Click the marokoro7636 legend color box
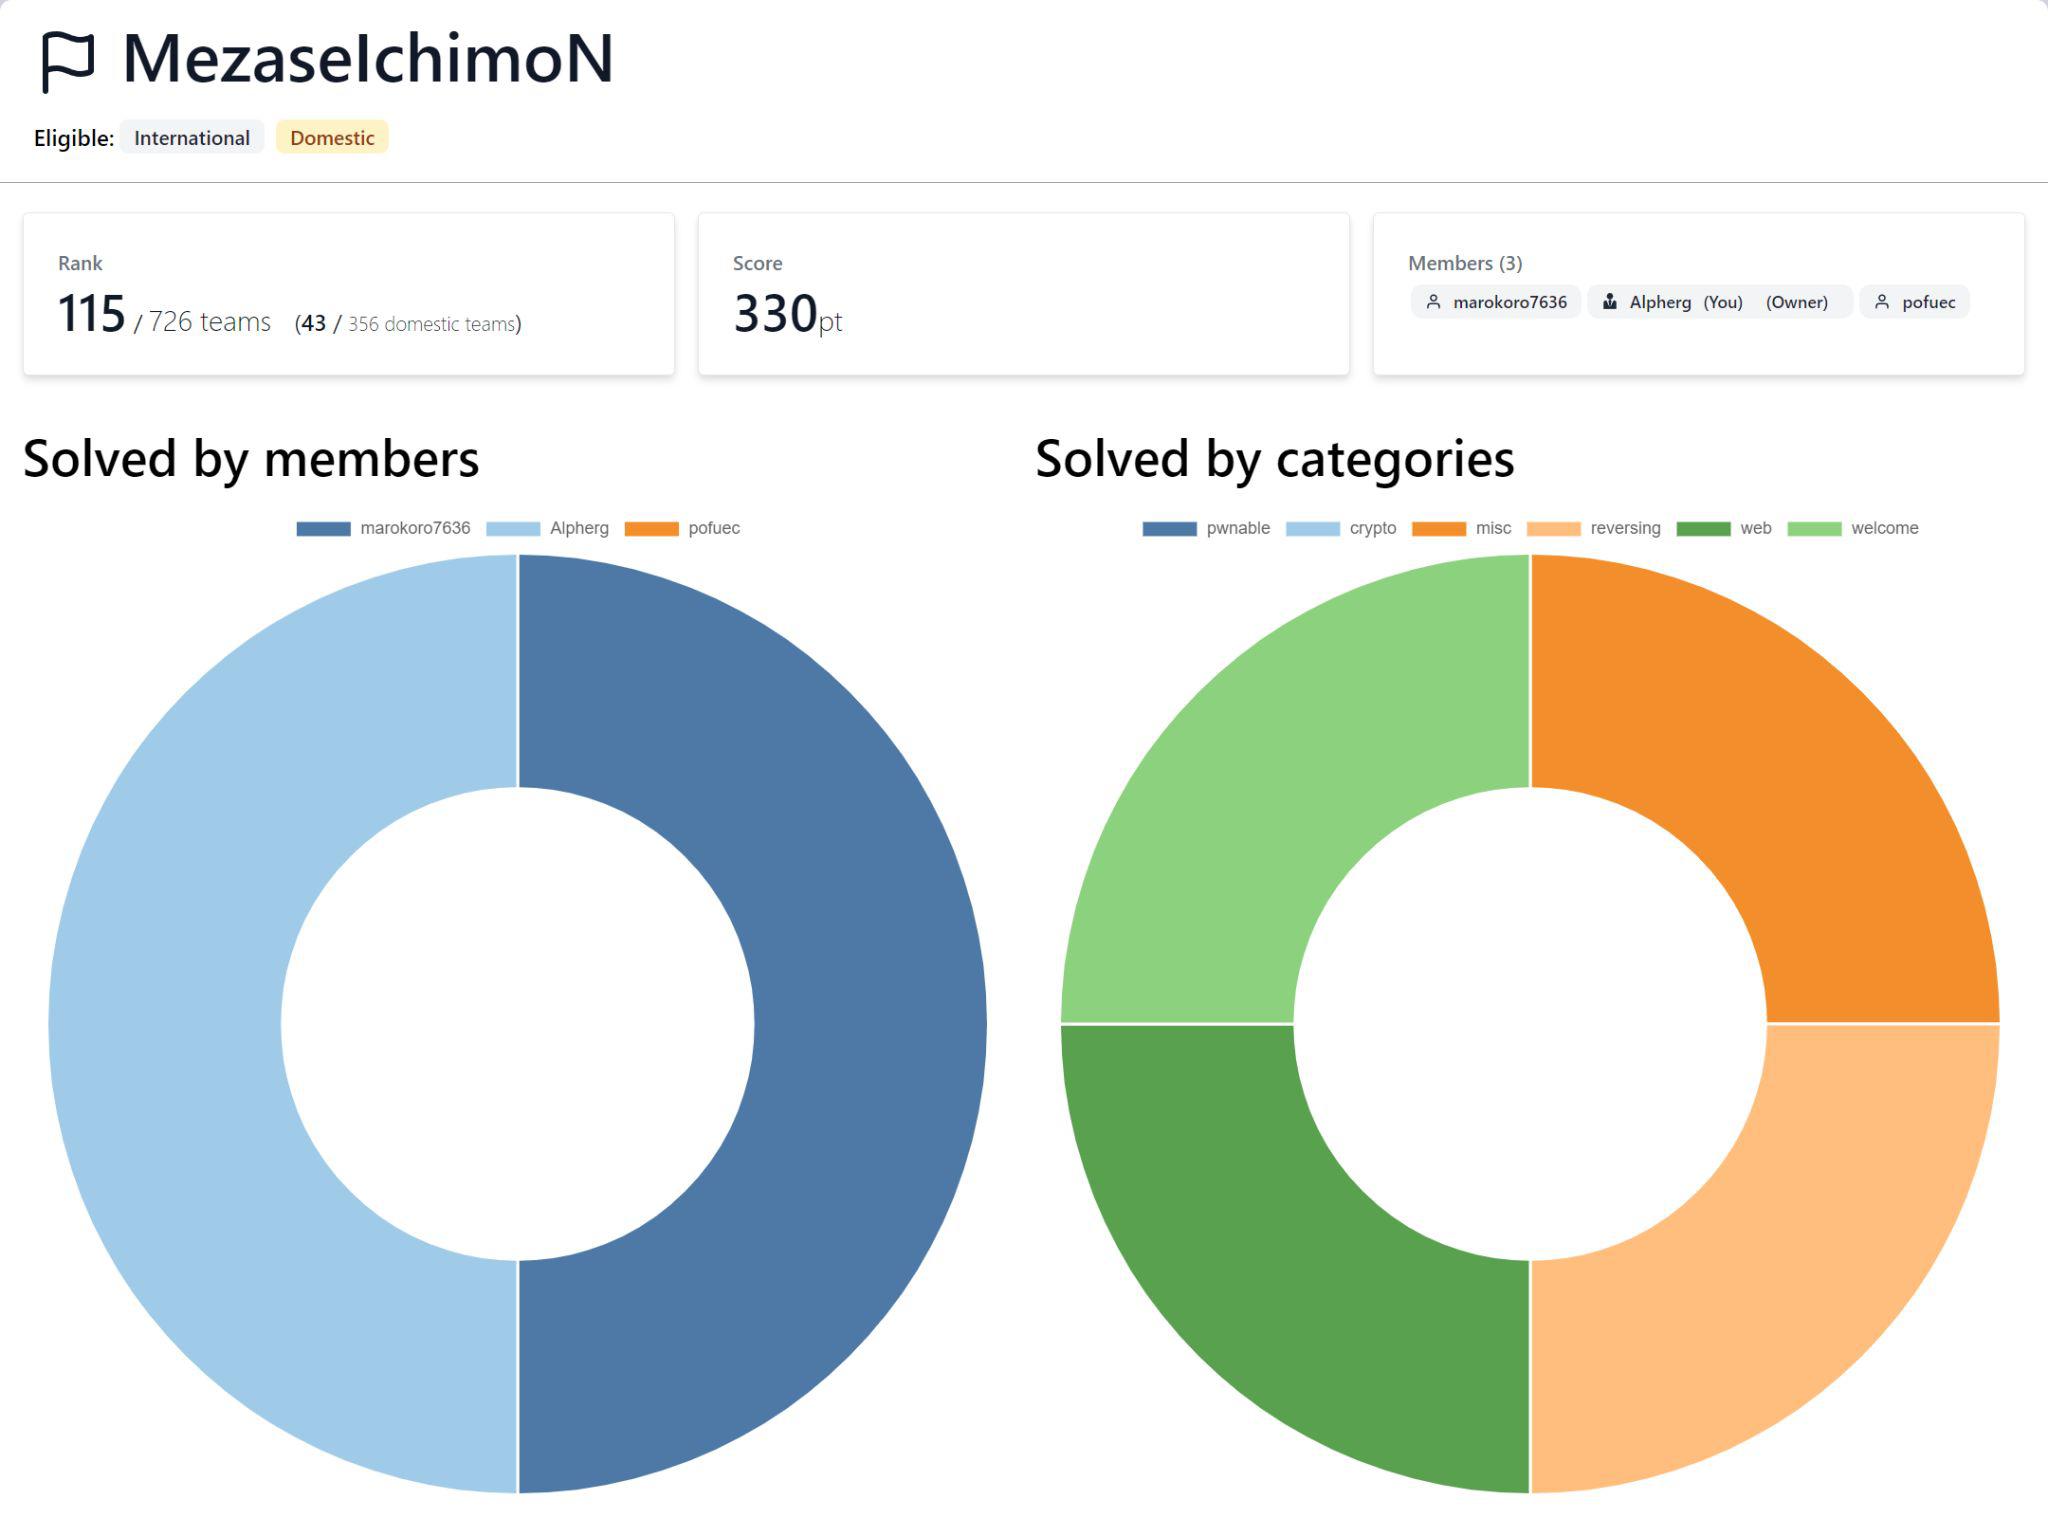 pyautogui.click(x=323, y=528)
